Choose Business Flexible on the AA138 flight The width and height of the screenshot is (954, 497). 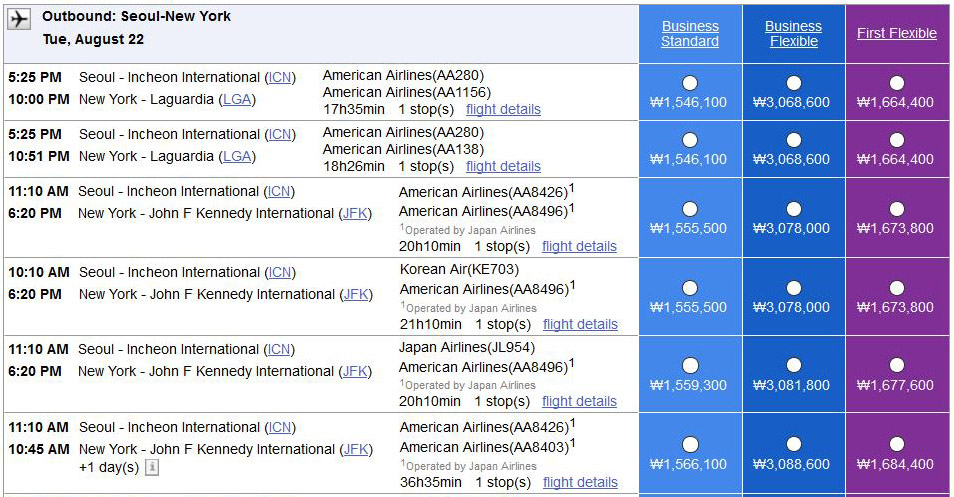[793, 141]
